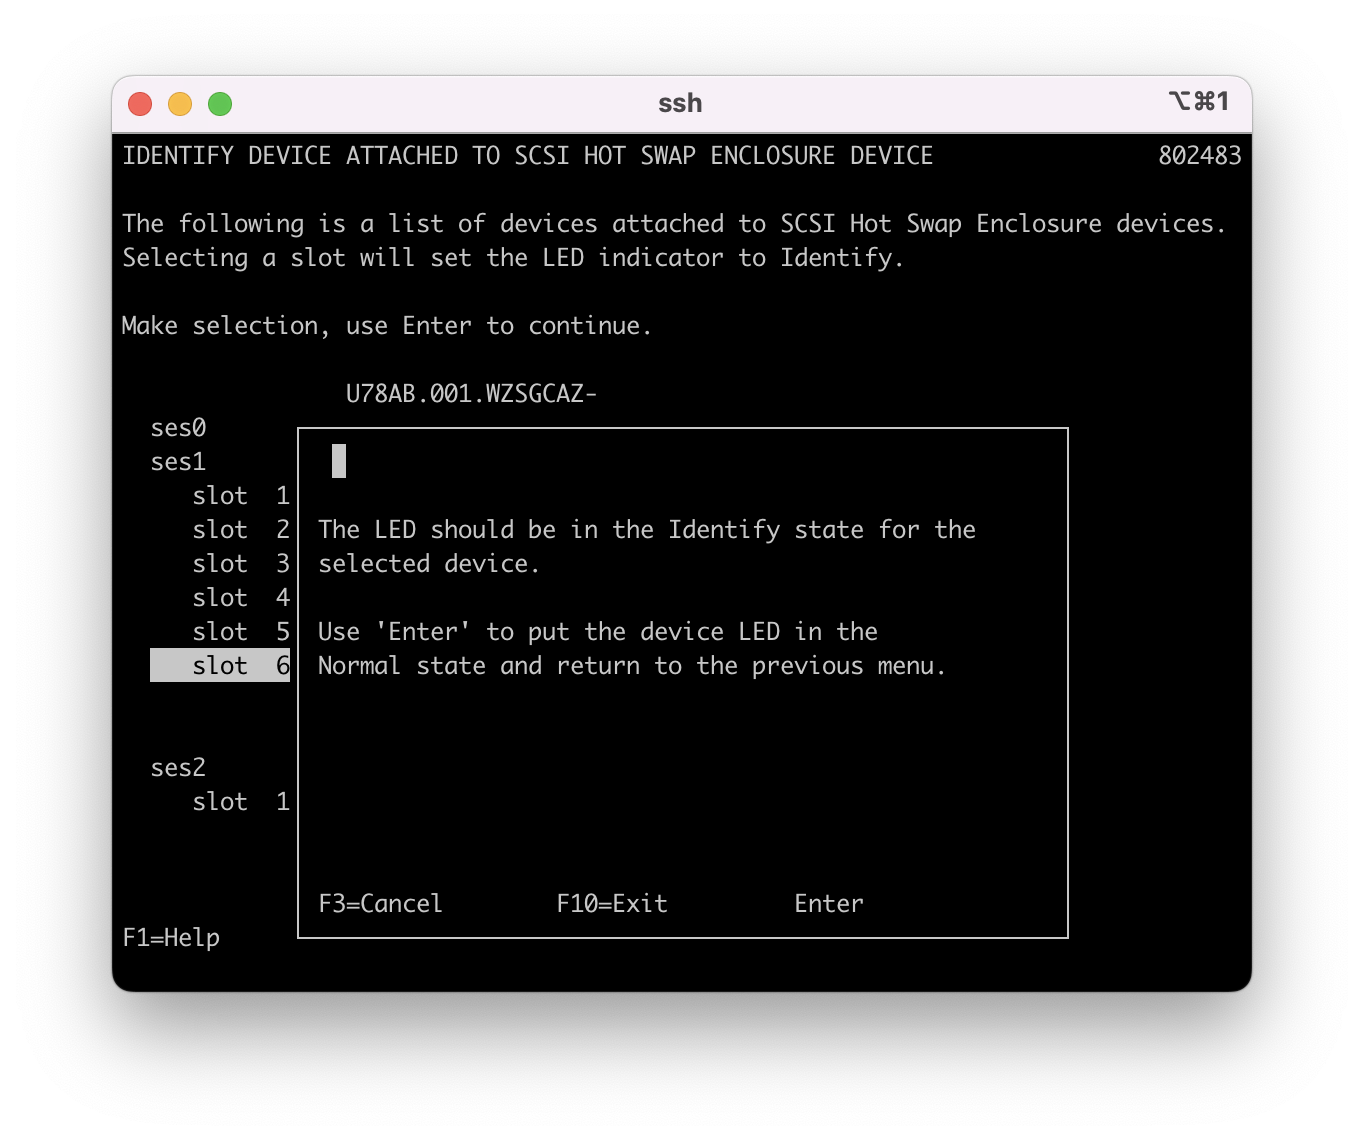Click the 802483 menu number
This screenshot has width=1364, height=1140.
[x=1200, y=156]
